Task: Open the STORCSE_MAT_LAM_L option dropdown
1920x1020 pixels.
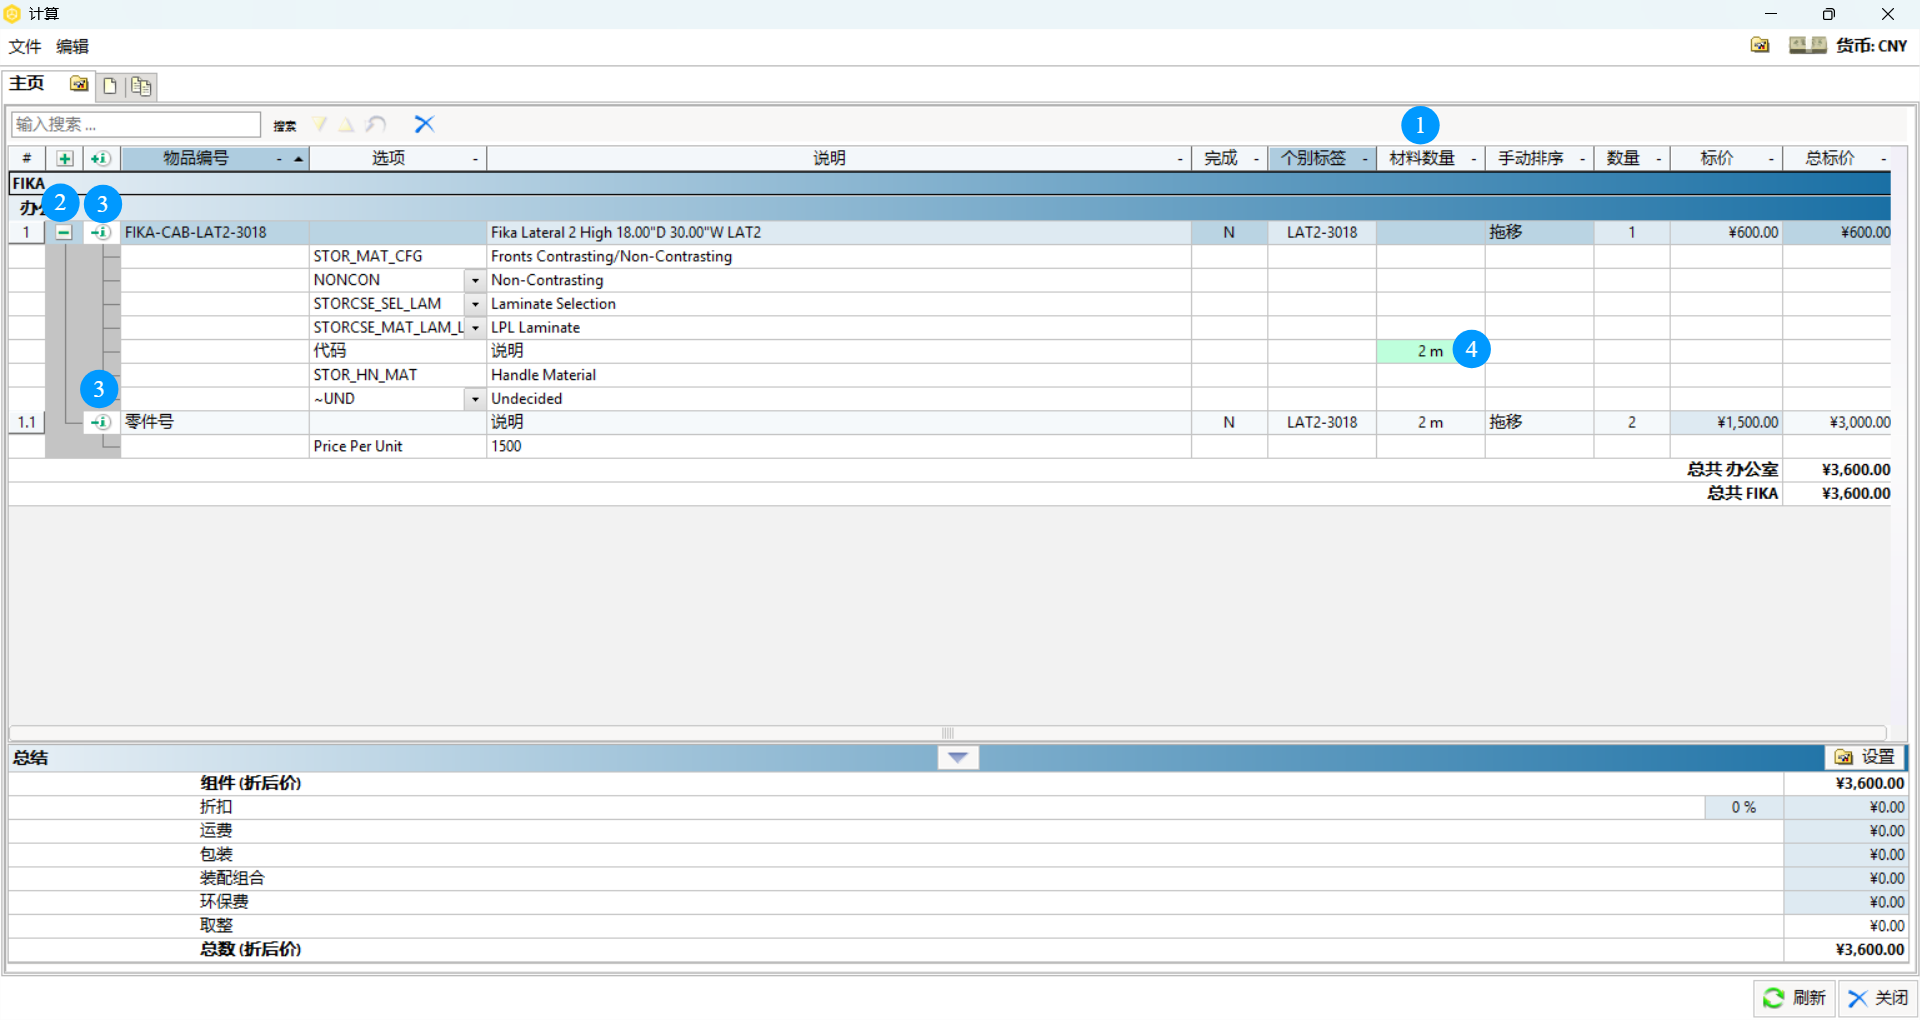Action: pos(475,328)
